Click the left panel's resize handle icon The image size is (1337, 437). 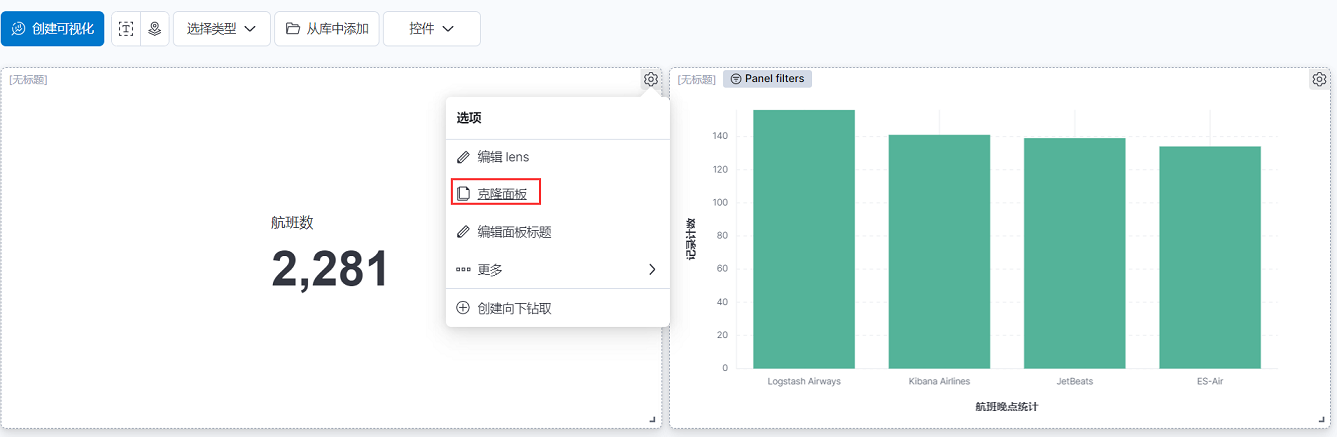tap(652, 420)
